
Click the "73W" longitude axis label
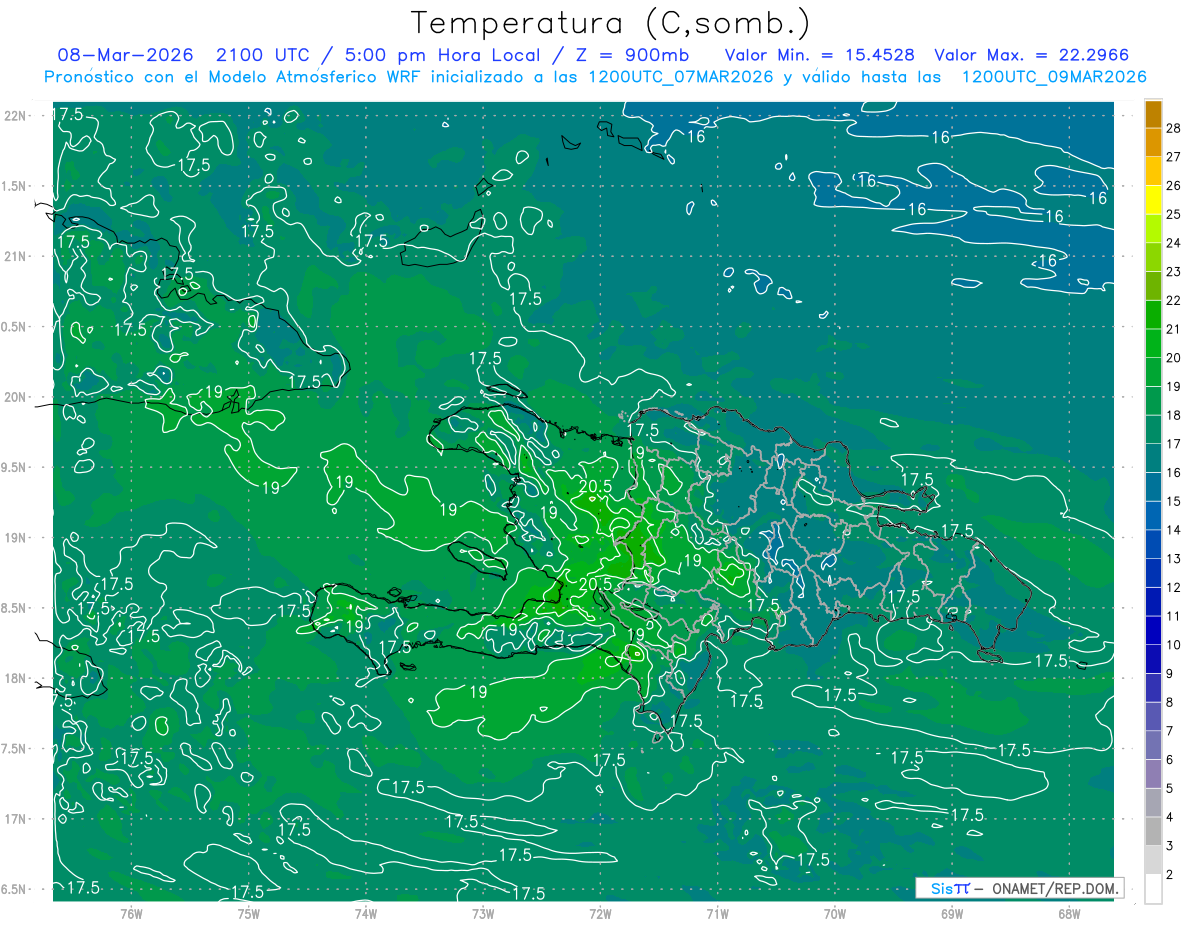(x=483, y=913)
